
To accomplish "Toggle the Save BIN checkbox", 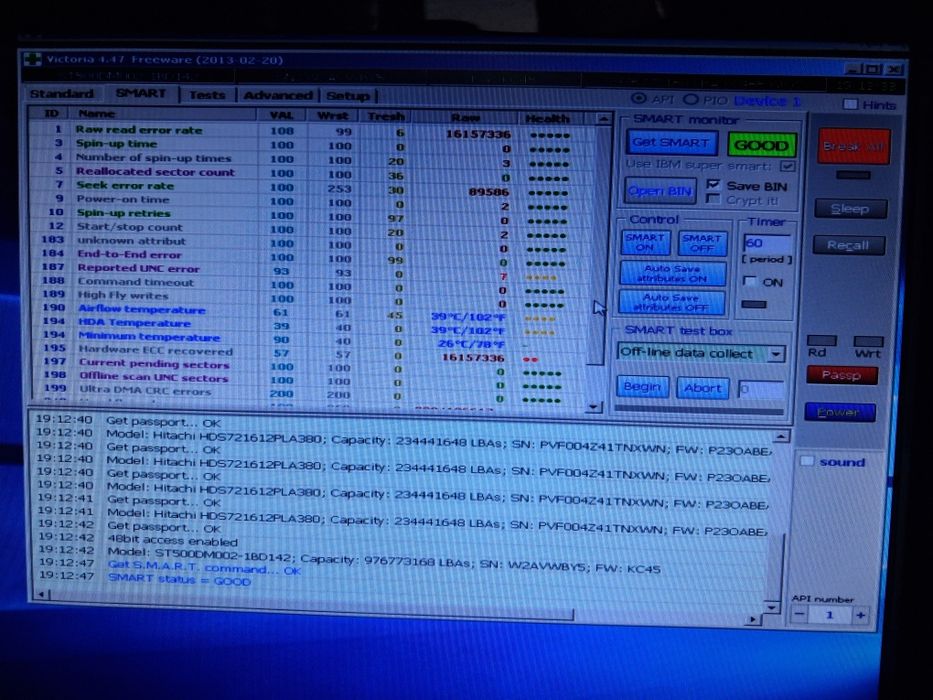I will click(x=713, y=185).
